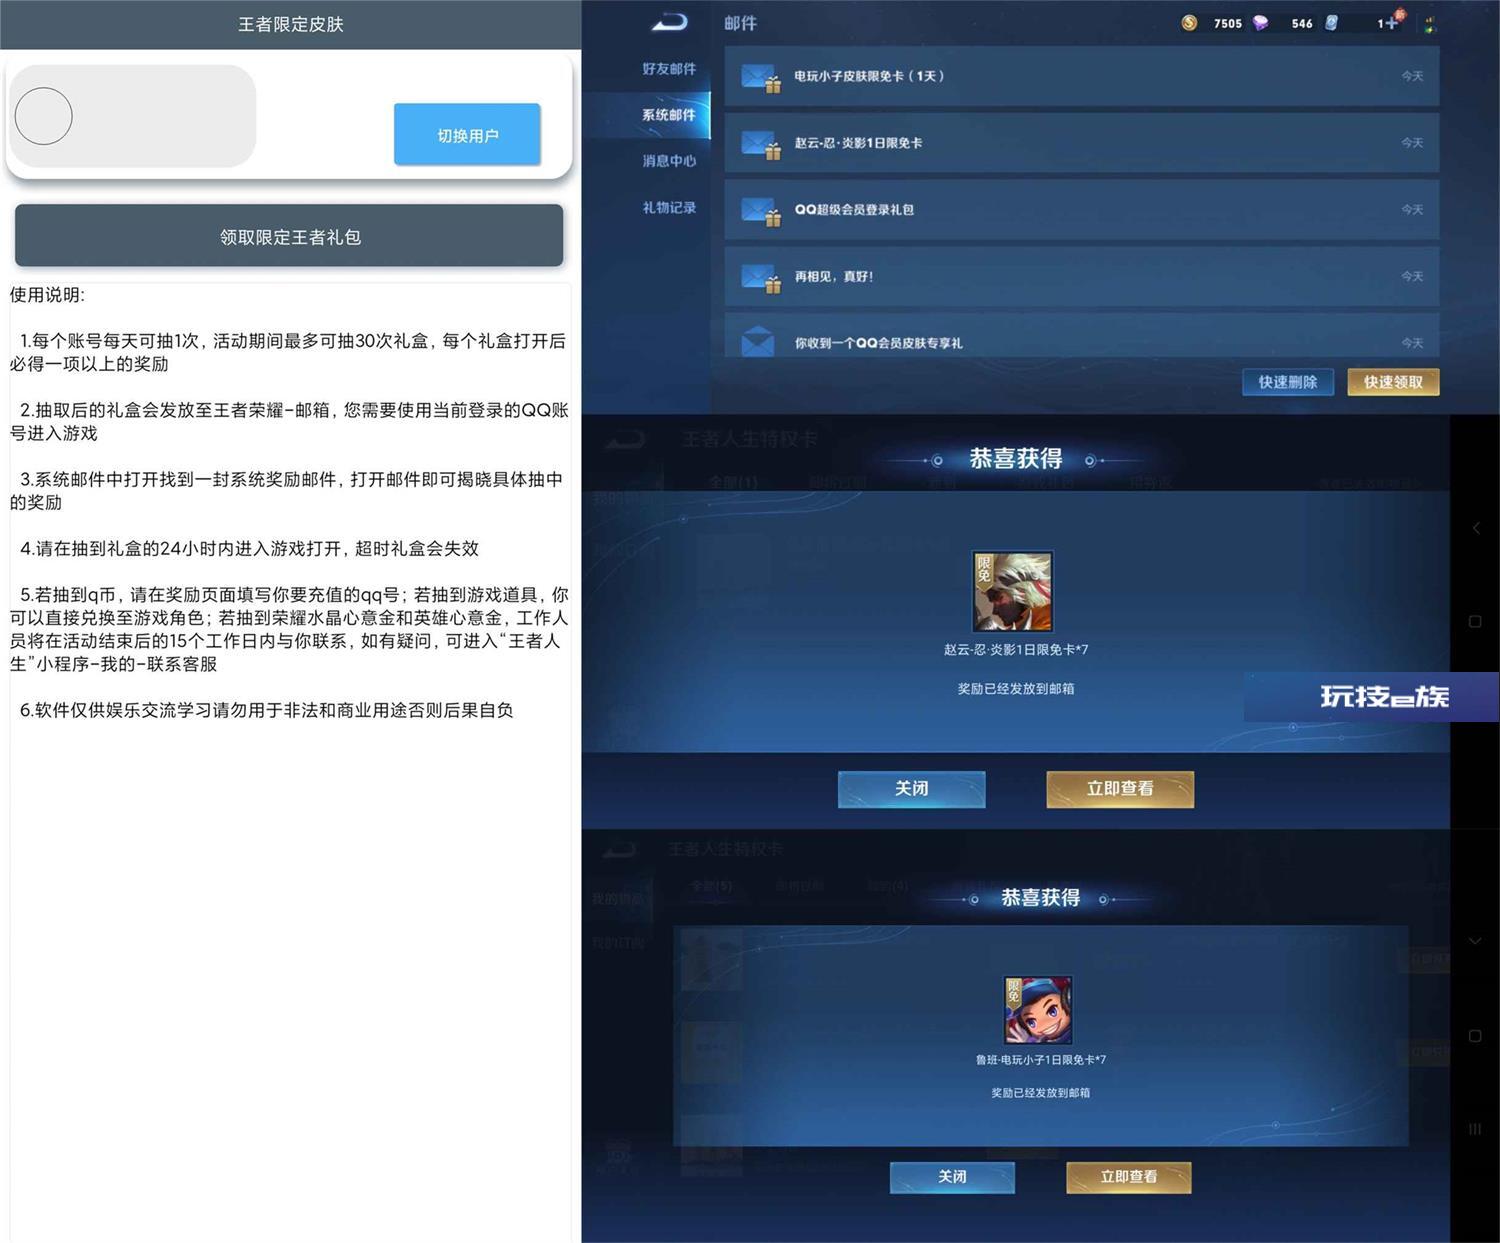Click 立即查看 in the 鲁班 reward dialog
The image size is (1500, 1243).
1129,1177
